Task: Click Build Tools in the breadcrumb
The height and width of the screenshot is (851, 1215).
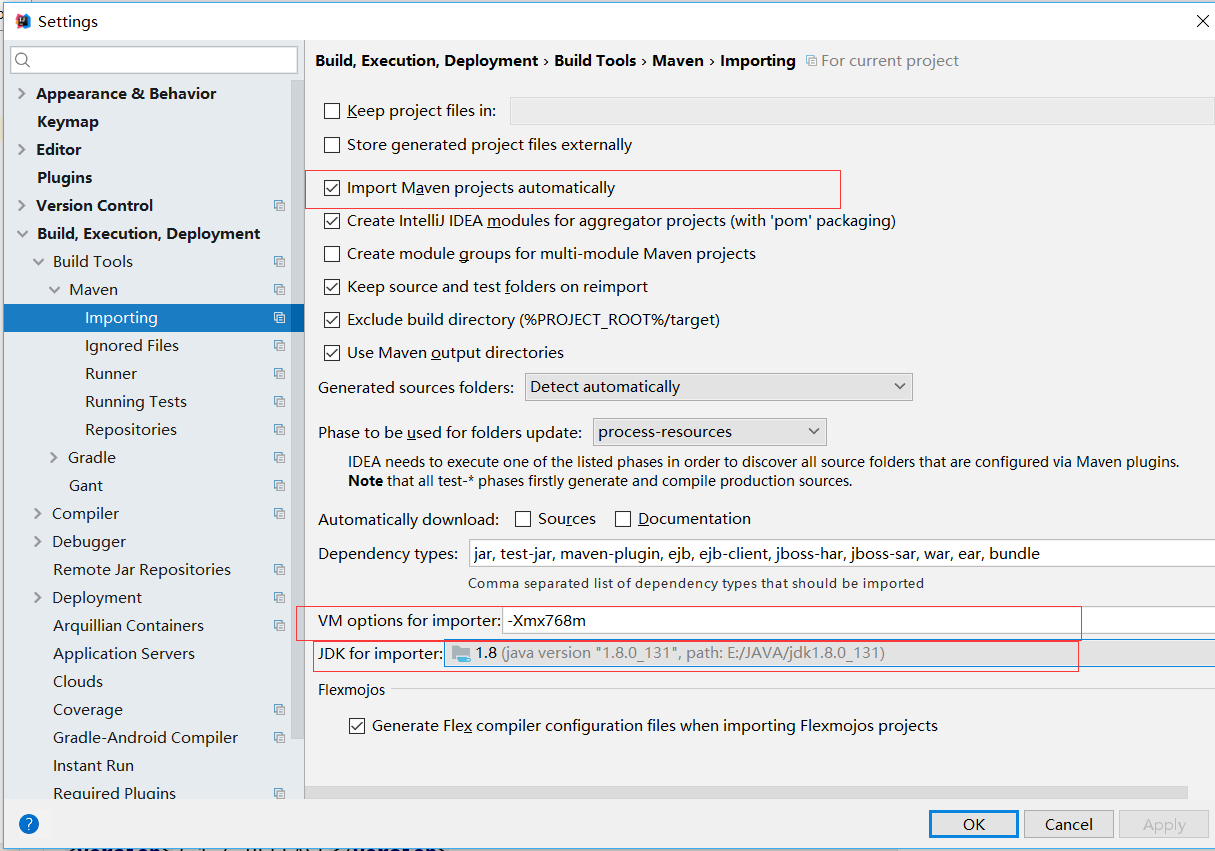Action: coord(595,60)
